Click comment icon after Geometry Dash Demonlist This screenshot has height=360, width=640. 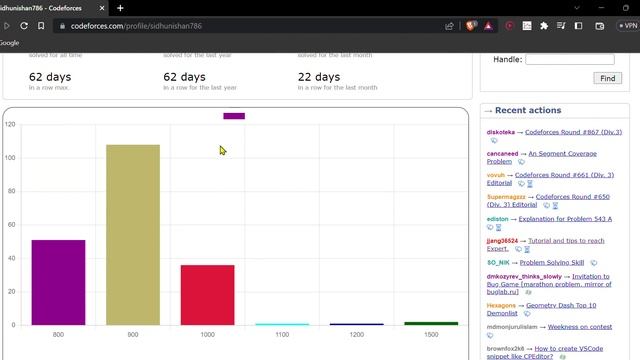[x=527, y=314]
